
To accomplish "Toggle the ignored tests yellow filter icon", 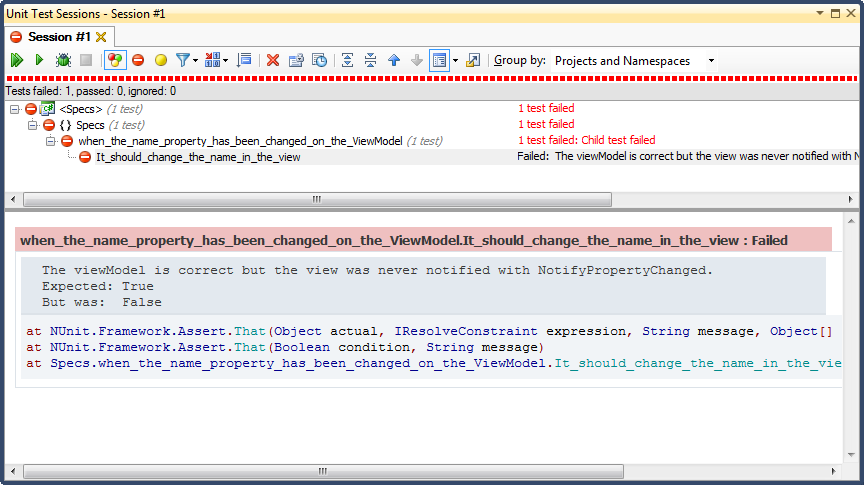I will point(161,60).
